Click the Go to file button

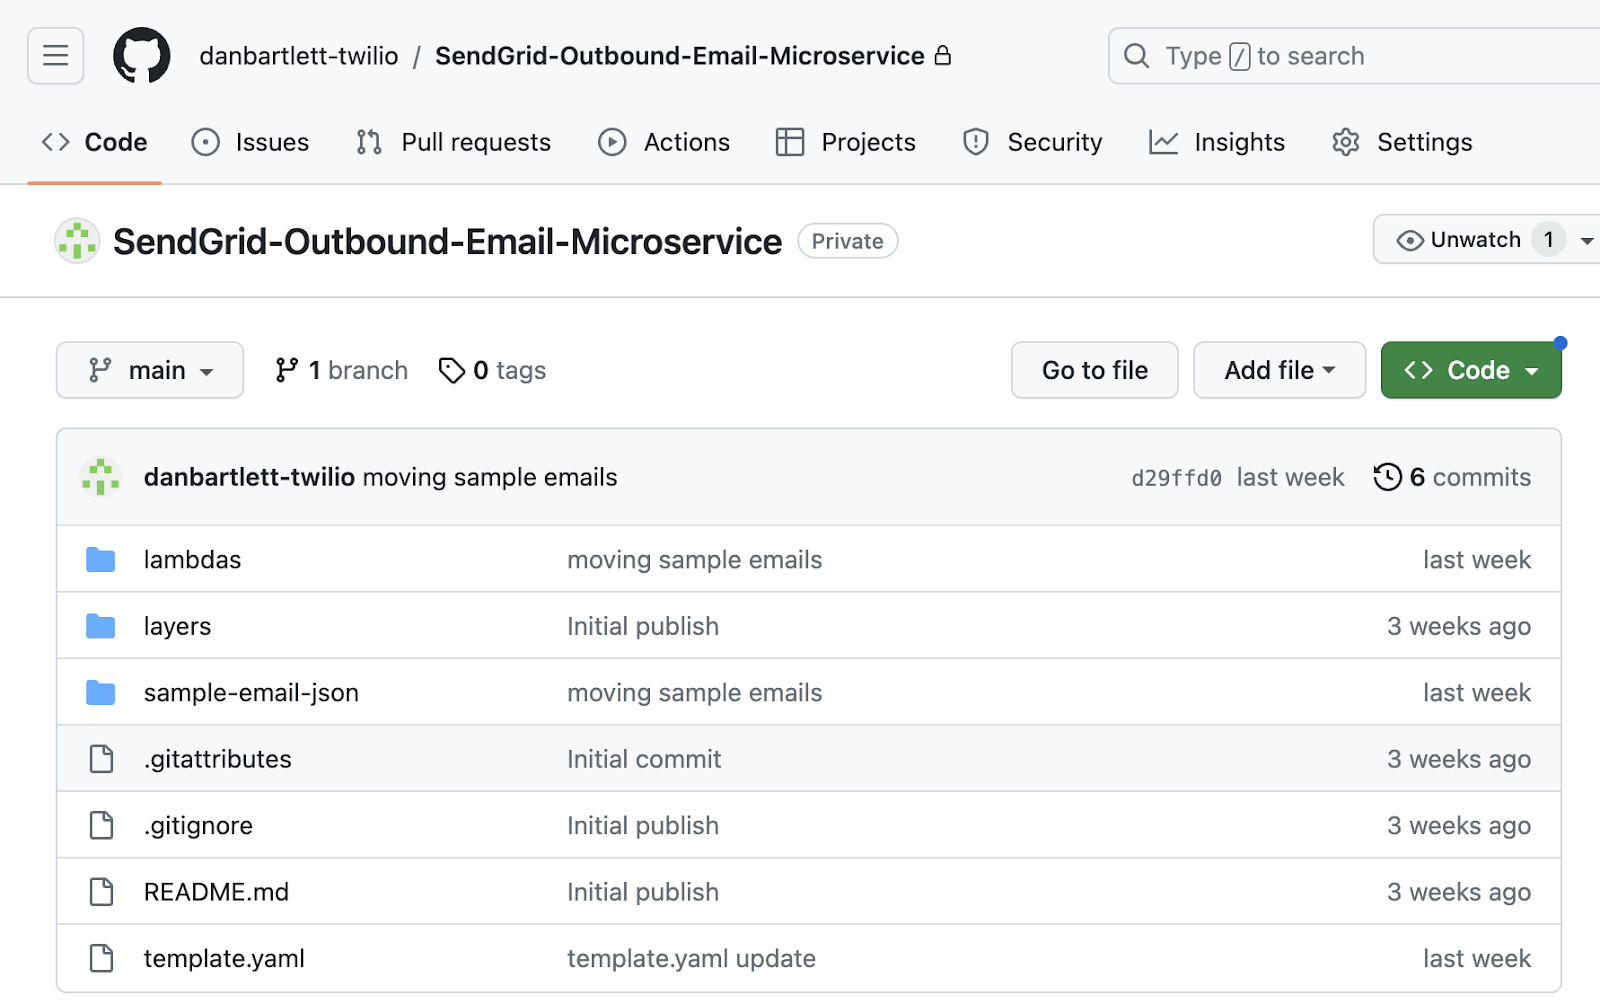tap(1095, 370)
